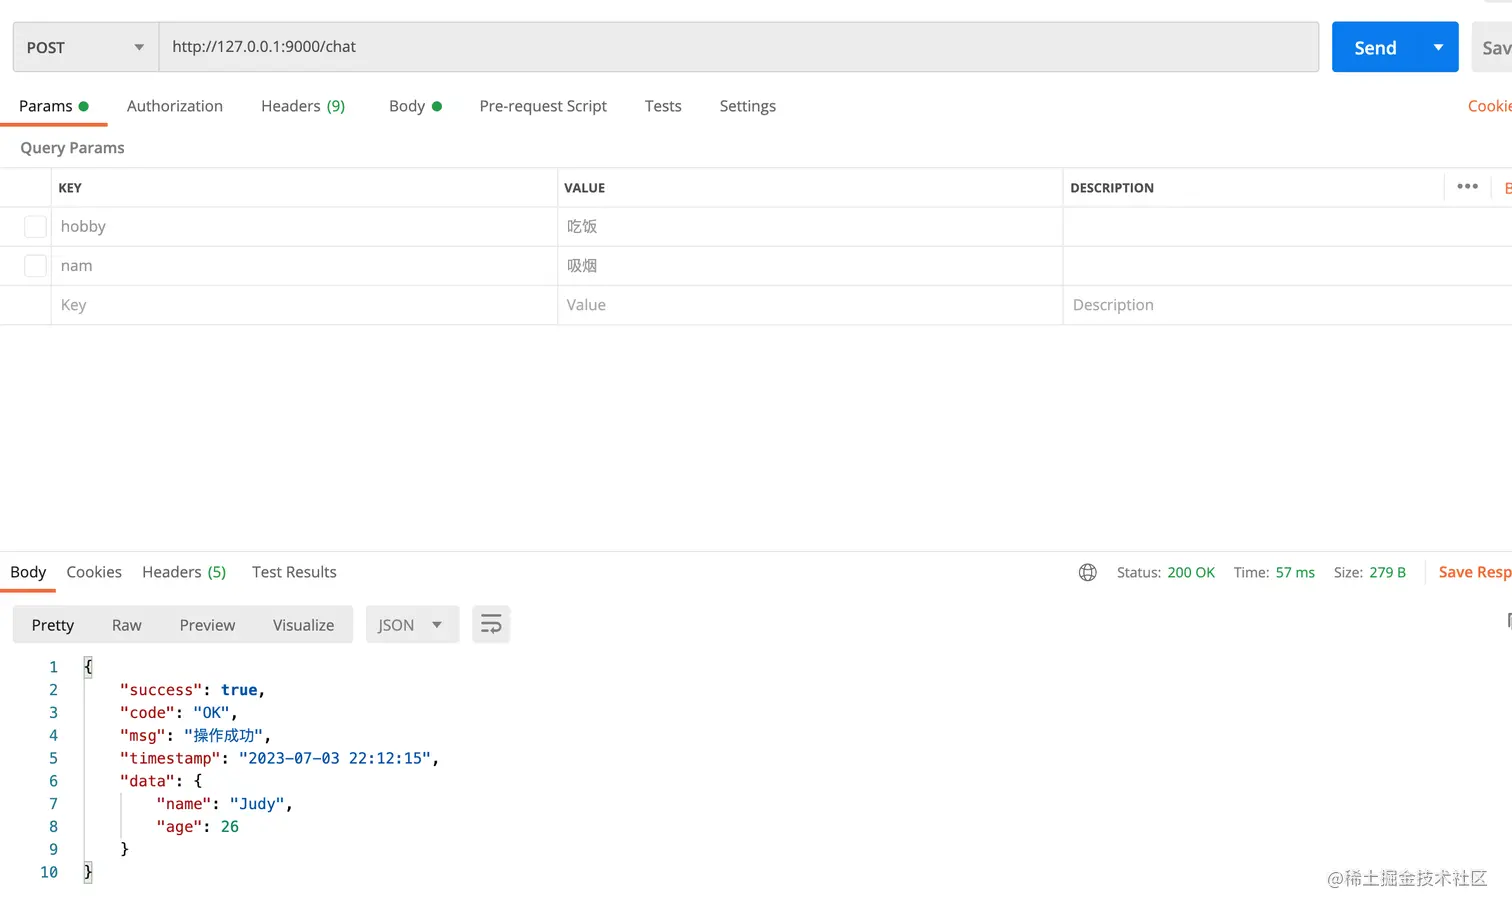Select the response Body tab
Screen dimensions: 1512x913
28,572
